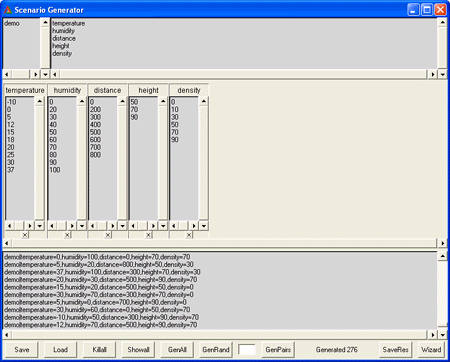The image size is (450, 362).
Task: Click the up arrow of the temperature list scrollbar
Action: (40, 101)
